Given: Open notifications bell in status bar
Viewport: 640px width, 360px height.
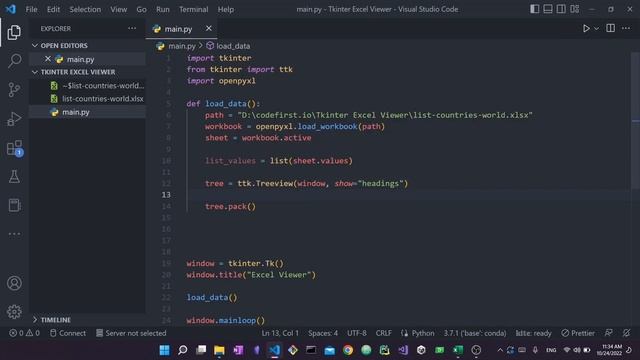Looking at the screenshot, I should click(x=626, y=333).
